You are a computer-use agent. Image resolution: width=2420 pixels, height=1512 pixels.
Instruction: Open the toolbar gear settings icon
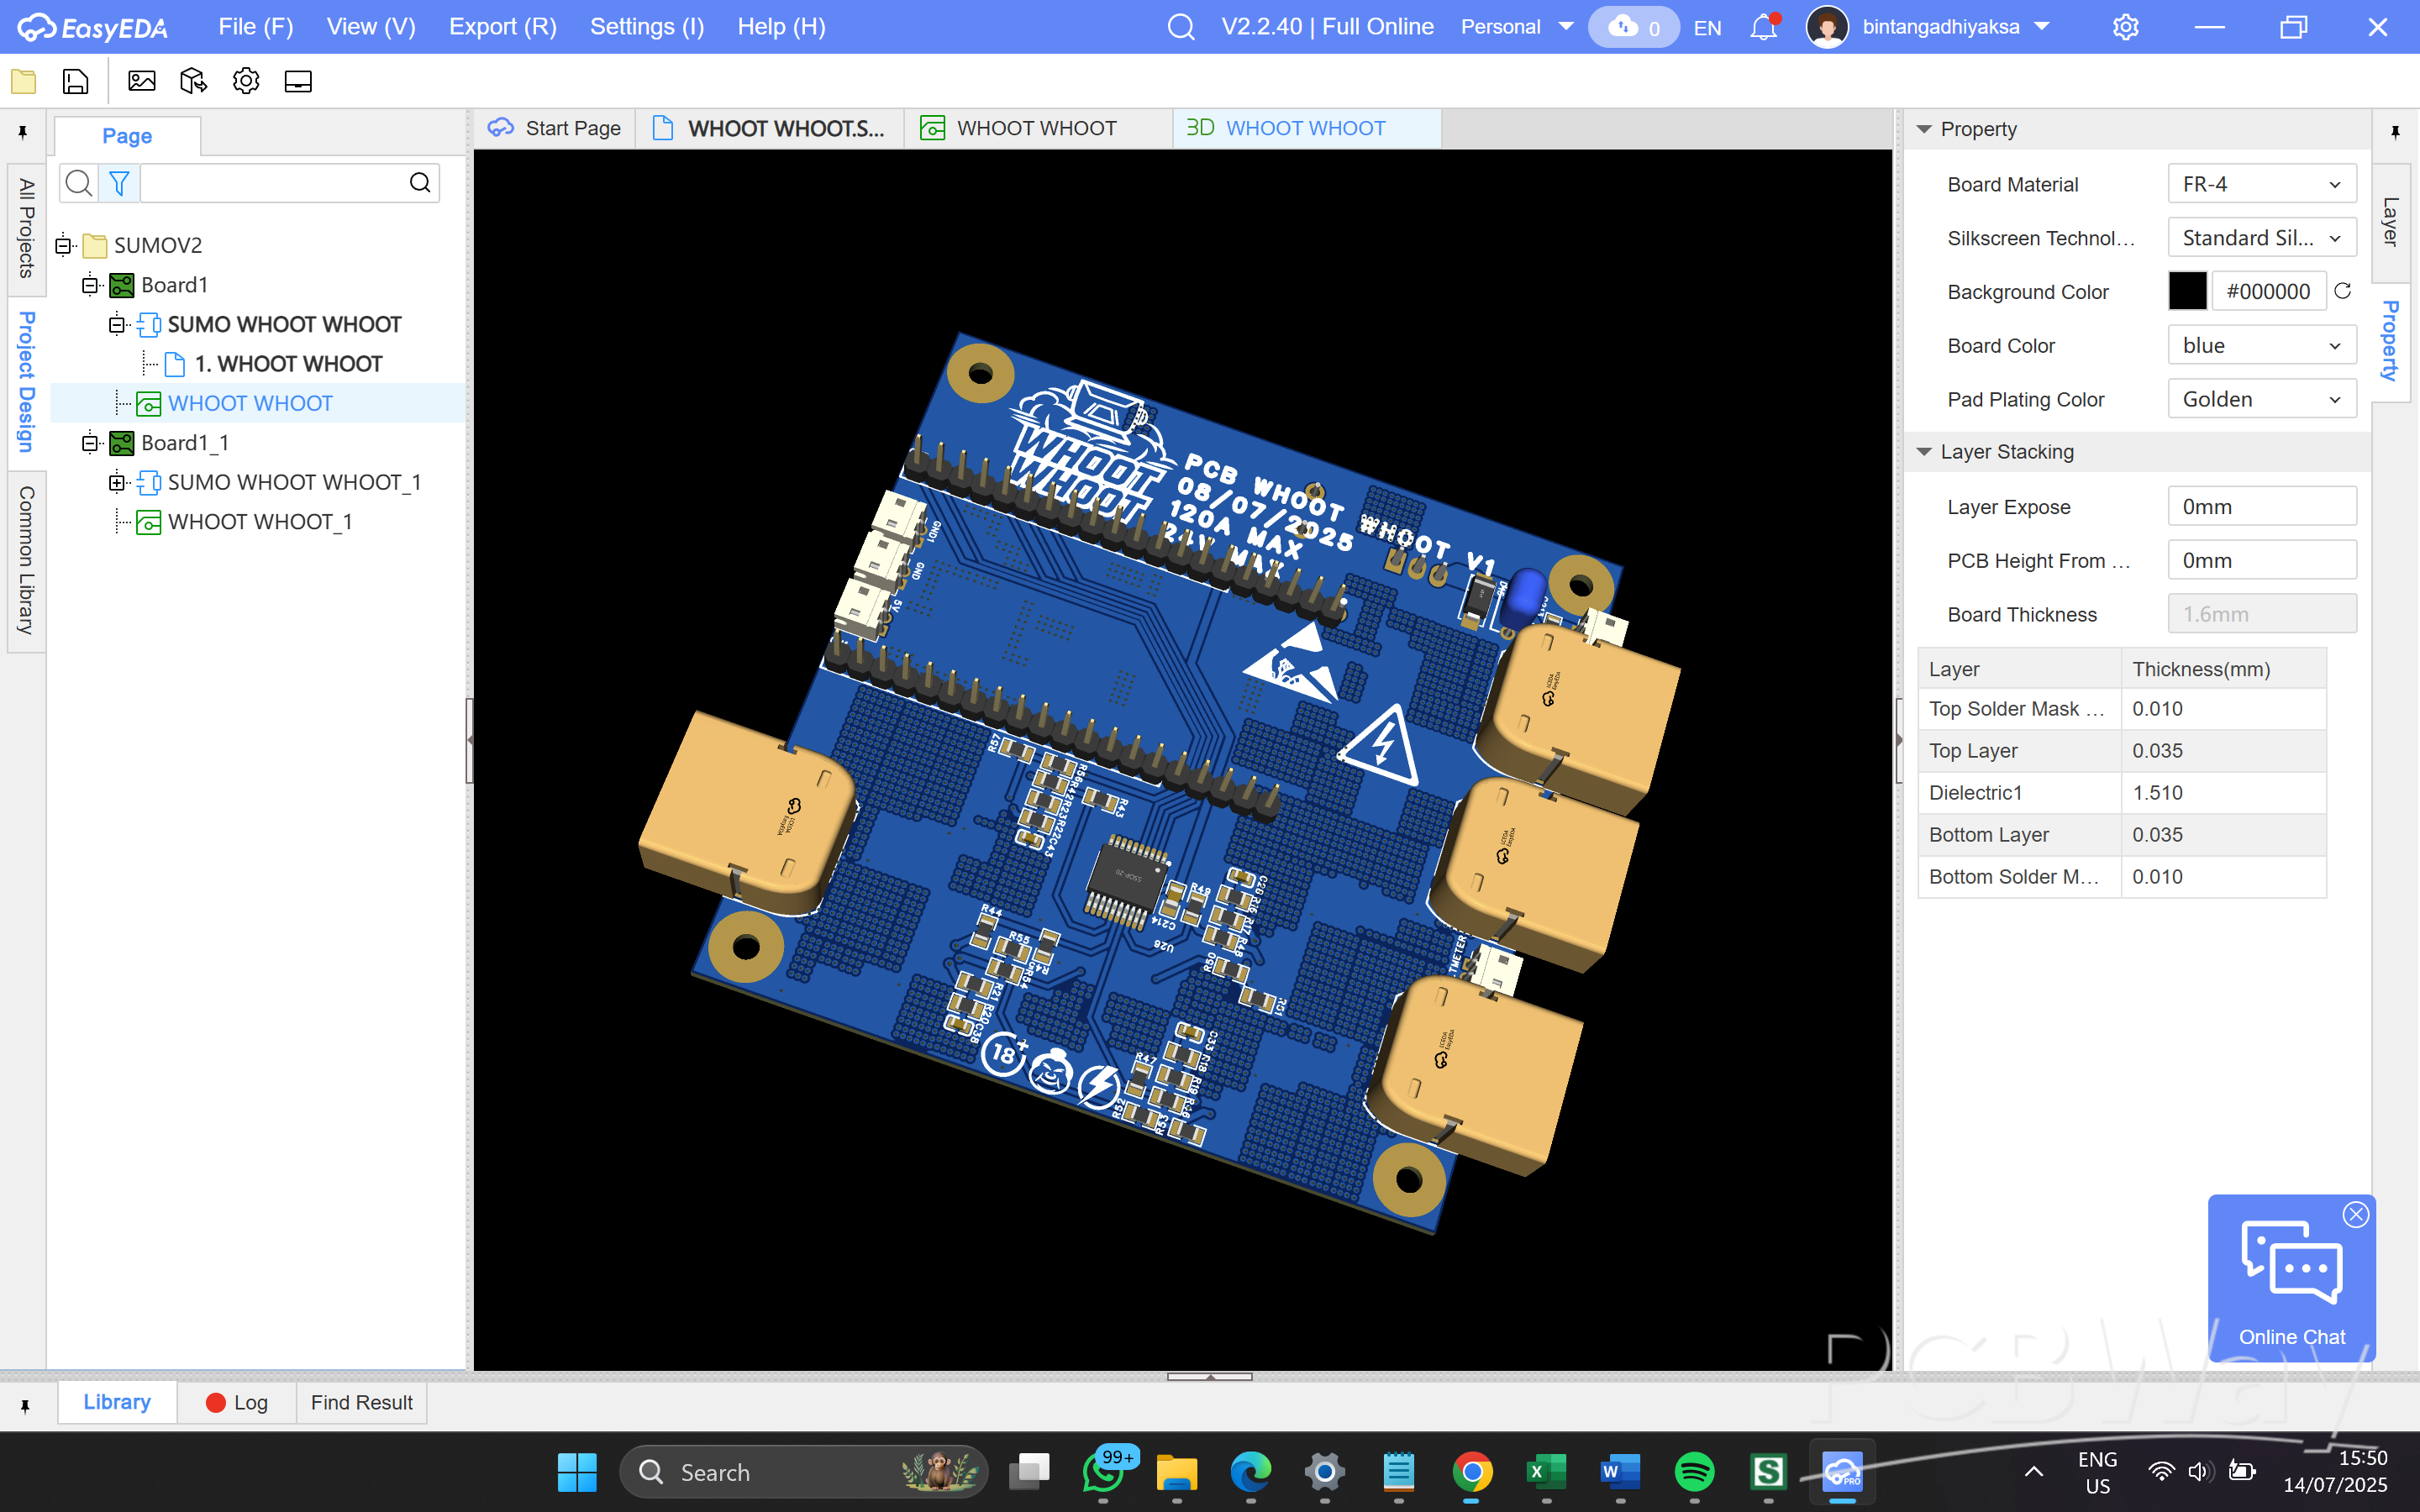pos(246,81)
